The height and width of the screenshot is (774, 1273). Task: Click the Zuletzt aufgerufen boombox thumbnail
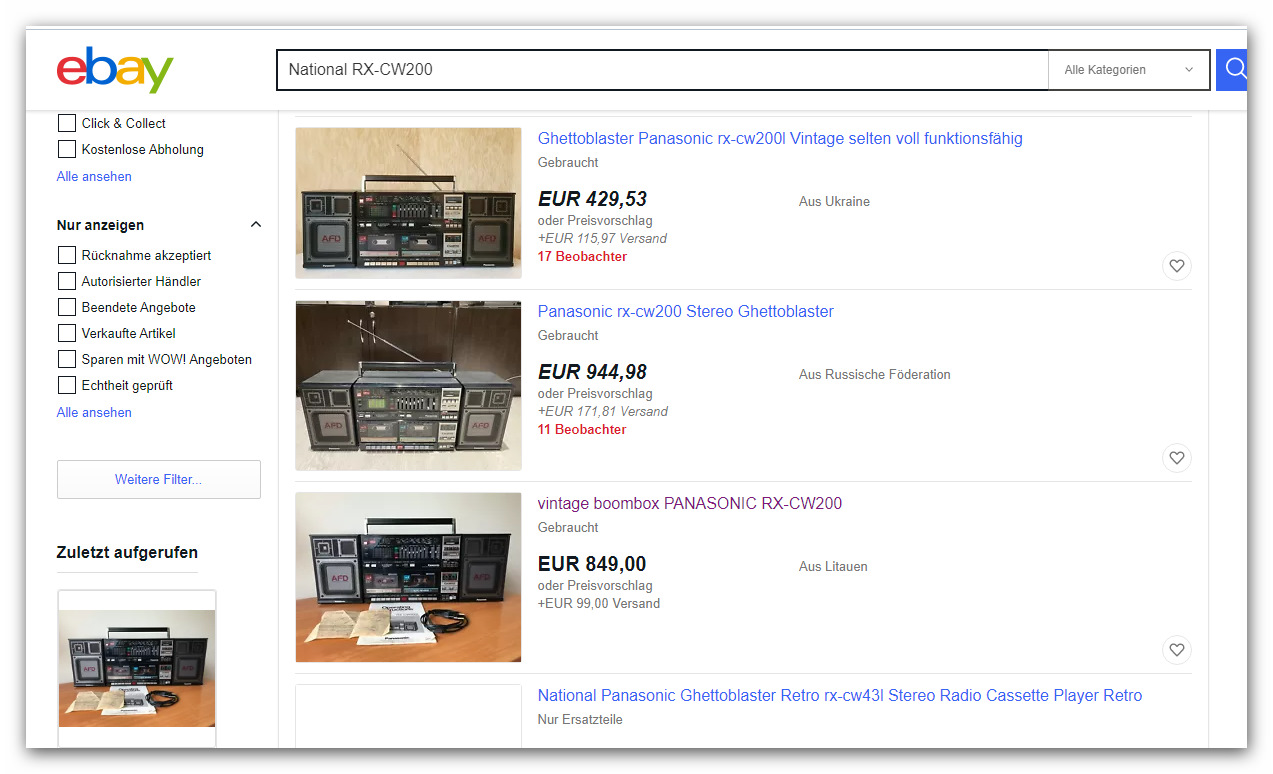point(137,667)
